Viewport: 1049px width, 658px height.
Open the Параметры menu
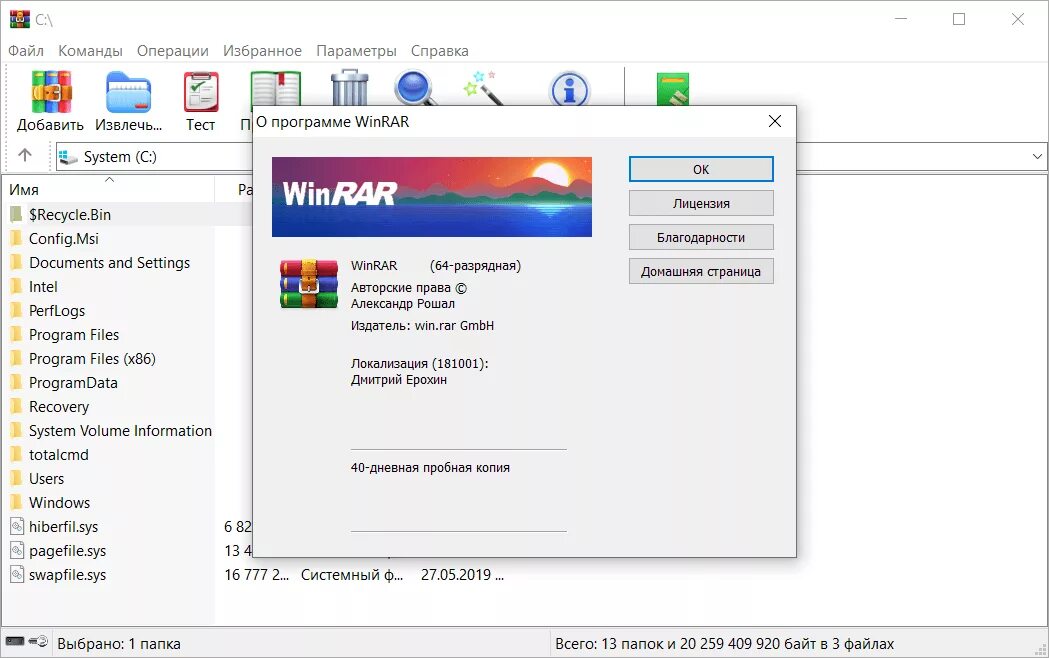pyautogui.click(x=357, y=51)
